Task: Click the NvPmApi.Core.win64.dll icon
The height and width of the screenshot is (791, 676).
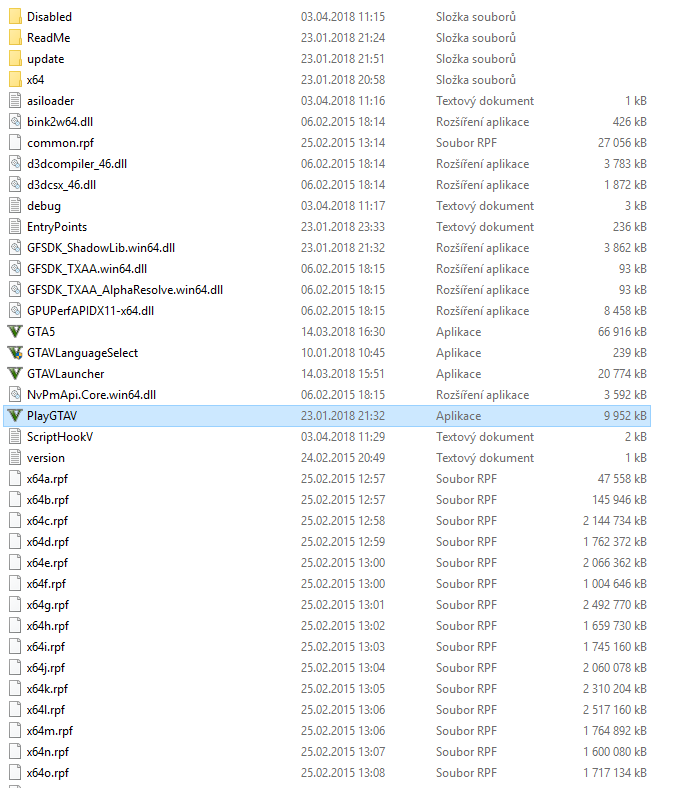Action: (15, 395)
